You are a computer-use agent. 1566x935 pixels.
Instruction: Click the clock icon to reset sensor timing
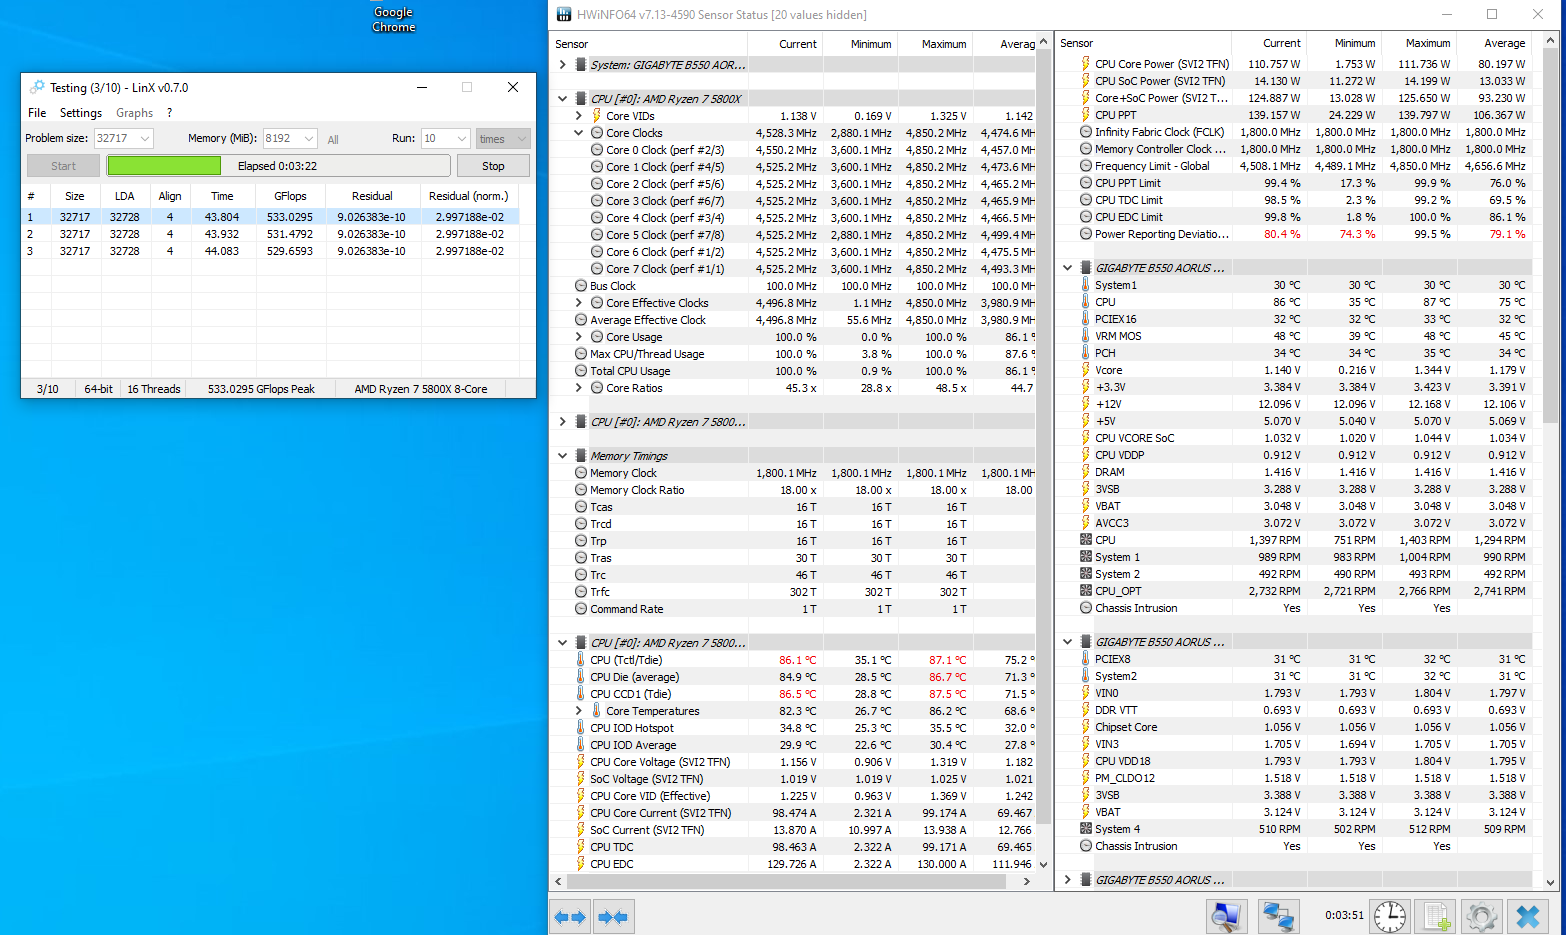tap(1389, 916)
